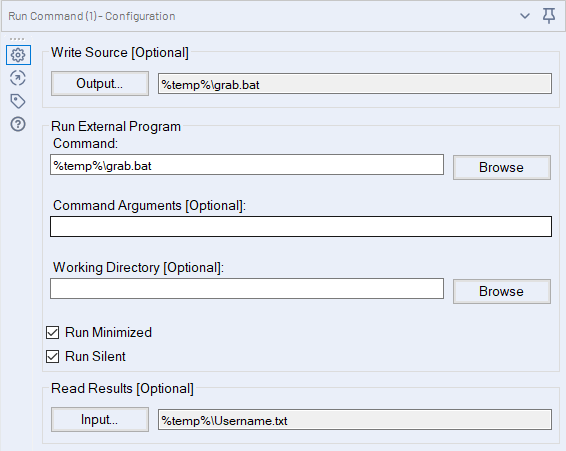Click the Run Minimized label

tap(108, 333)
